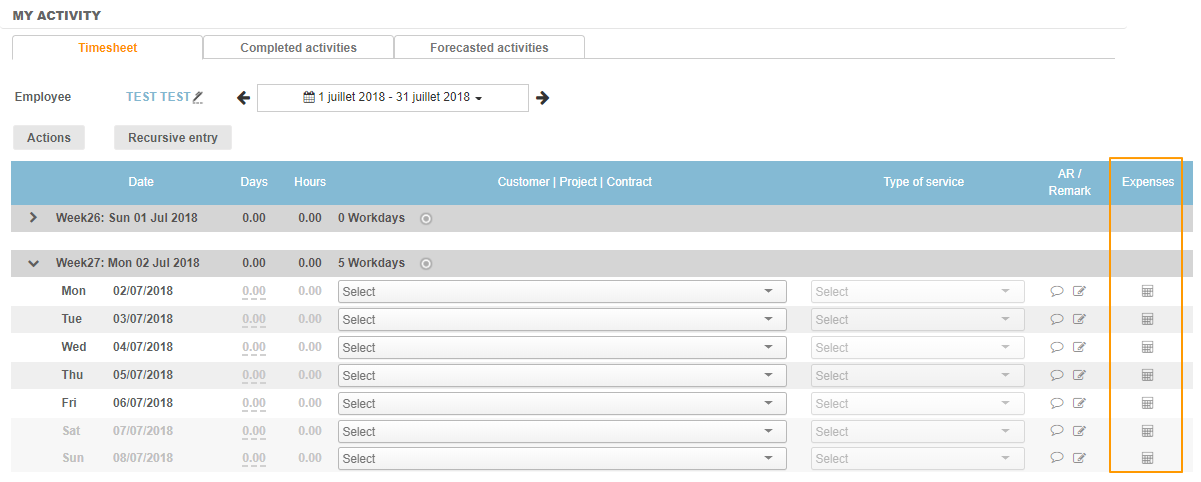Switch to Completed activities tab

coord(298,48)
